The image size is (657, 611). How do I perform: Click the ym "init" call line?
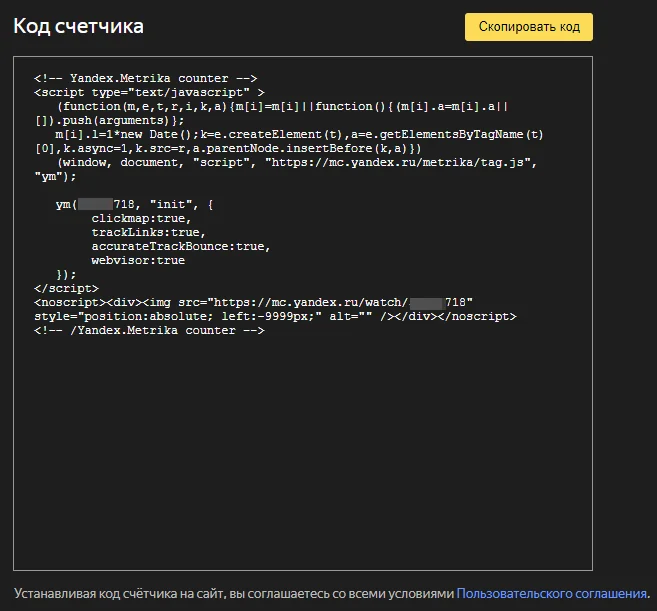tap(135, 205)
